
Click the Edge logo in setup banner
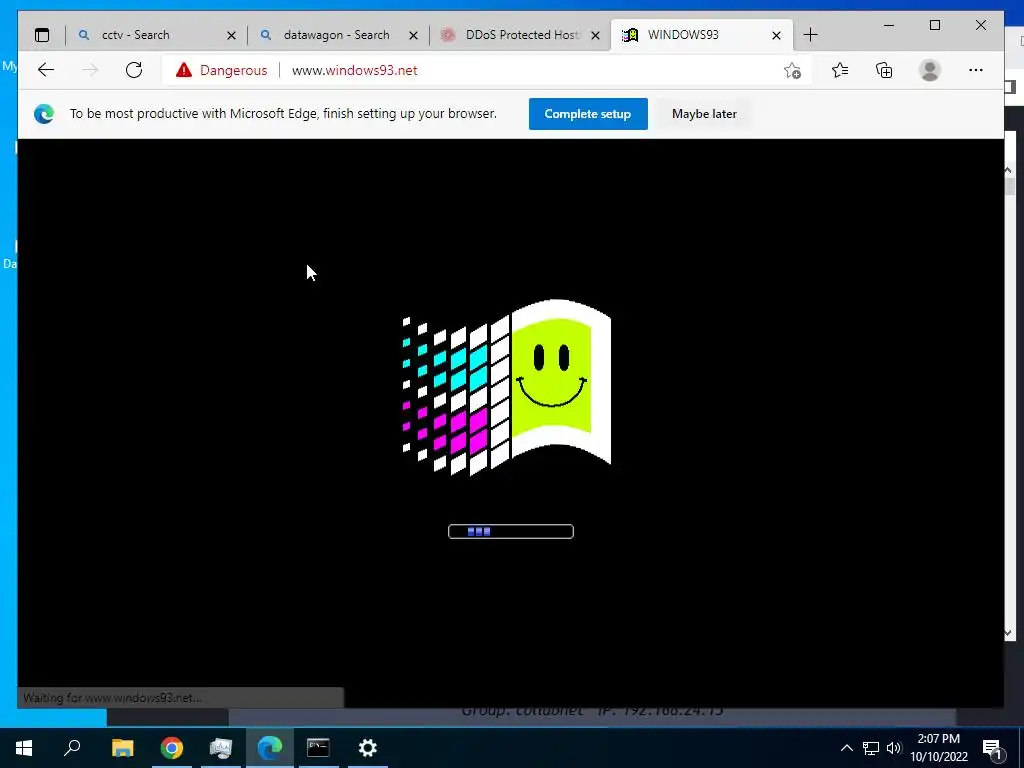44,114
